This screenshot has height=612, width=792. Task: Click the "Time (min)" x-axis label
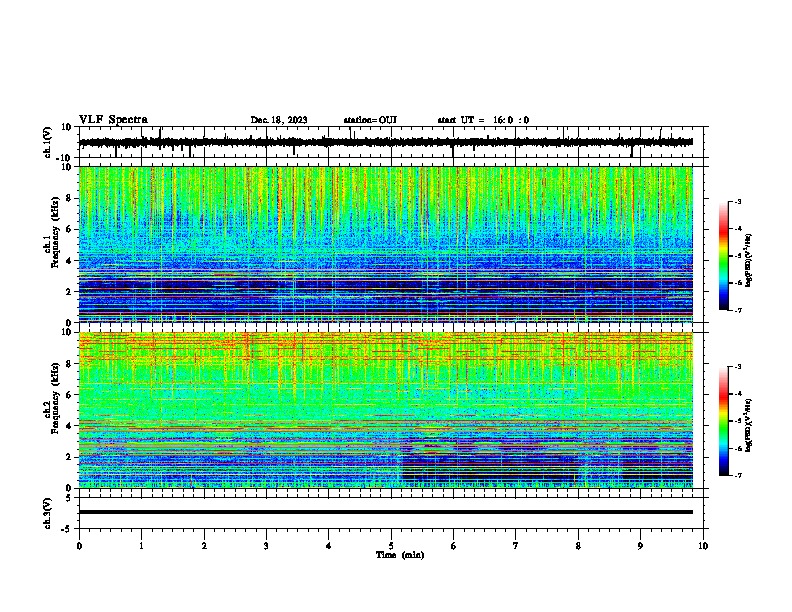coord(400,555)
